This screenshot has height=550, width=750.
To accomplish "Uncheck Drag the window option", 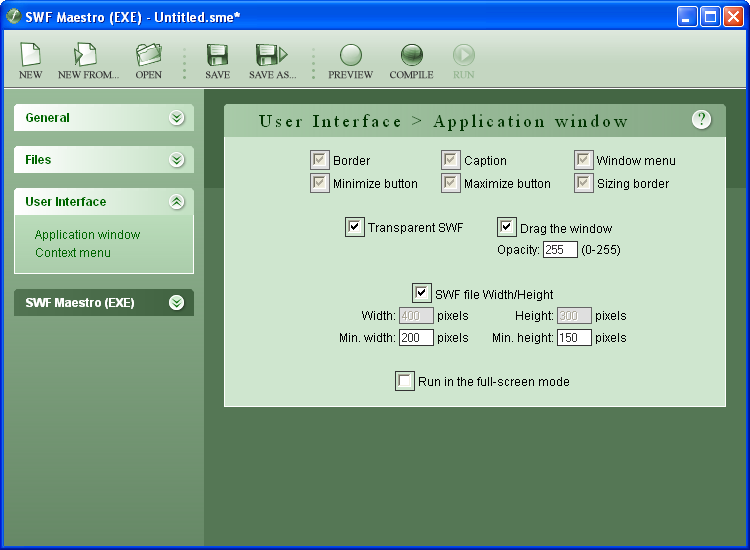I will tap(507, 227).
